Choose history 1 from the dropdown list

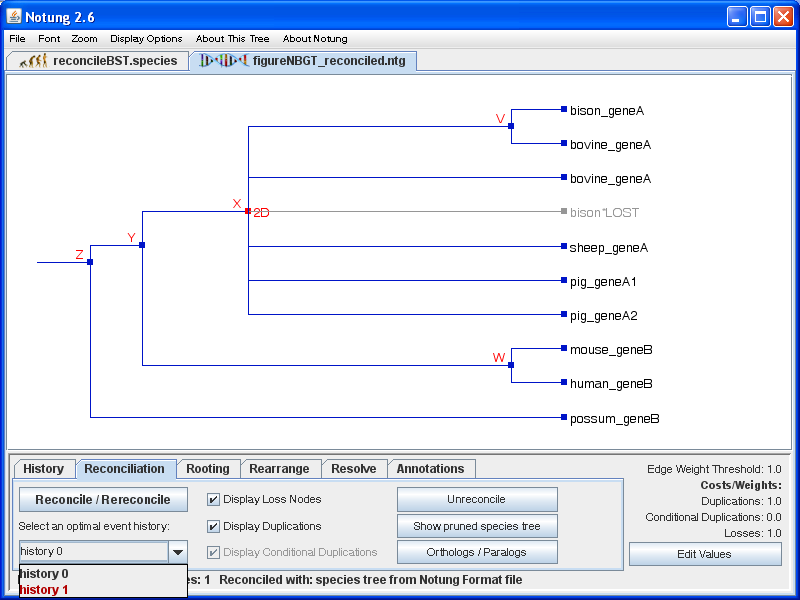[x=44, y=590]
